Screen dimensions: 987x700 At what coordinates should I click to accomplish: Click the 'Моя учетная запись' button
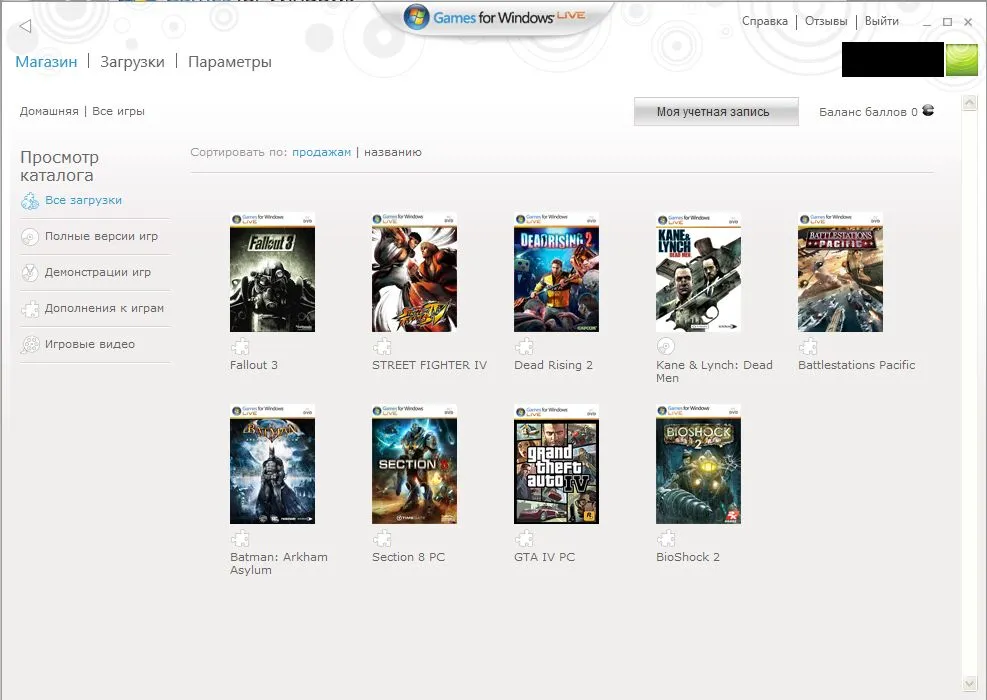[716, 111]
